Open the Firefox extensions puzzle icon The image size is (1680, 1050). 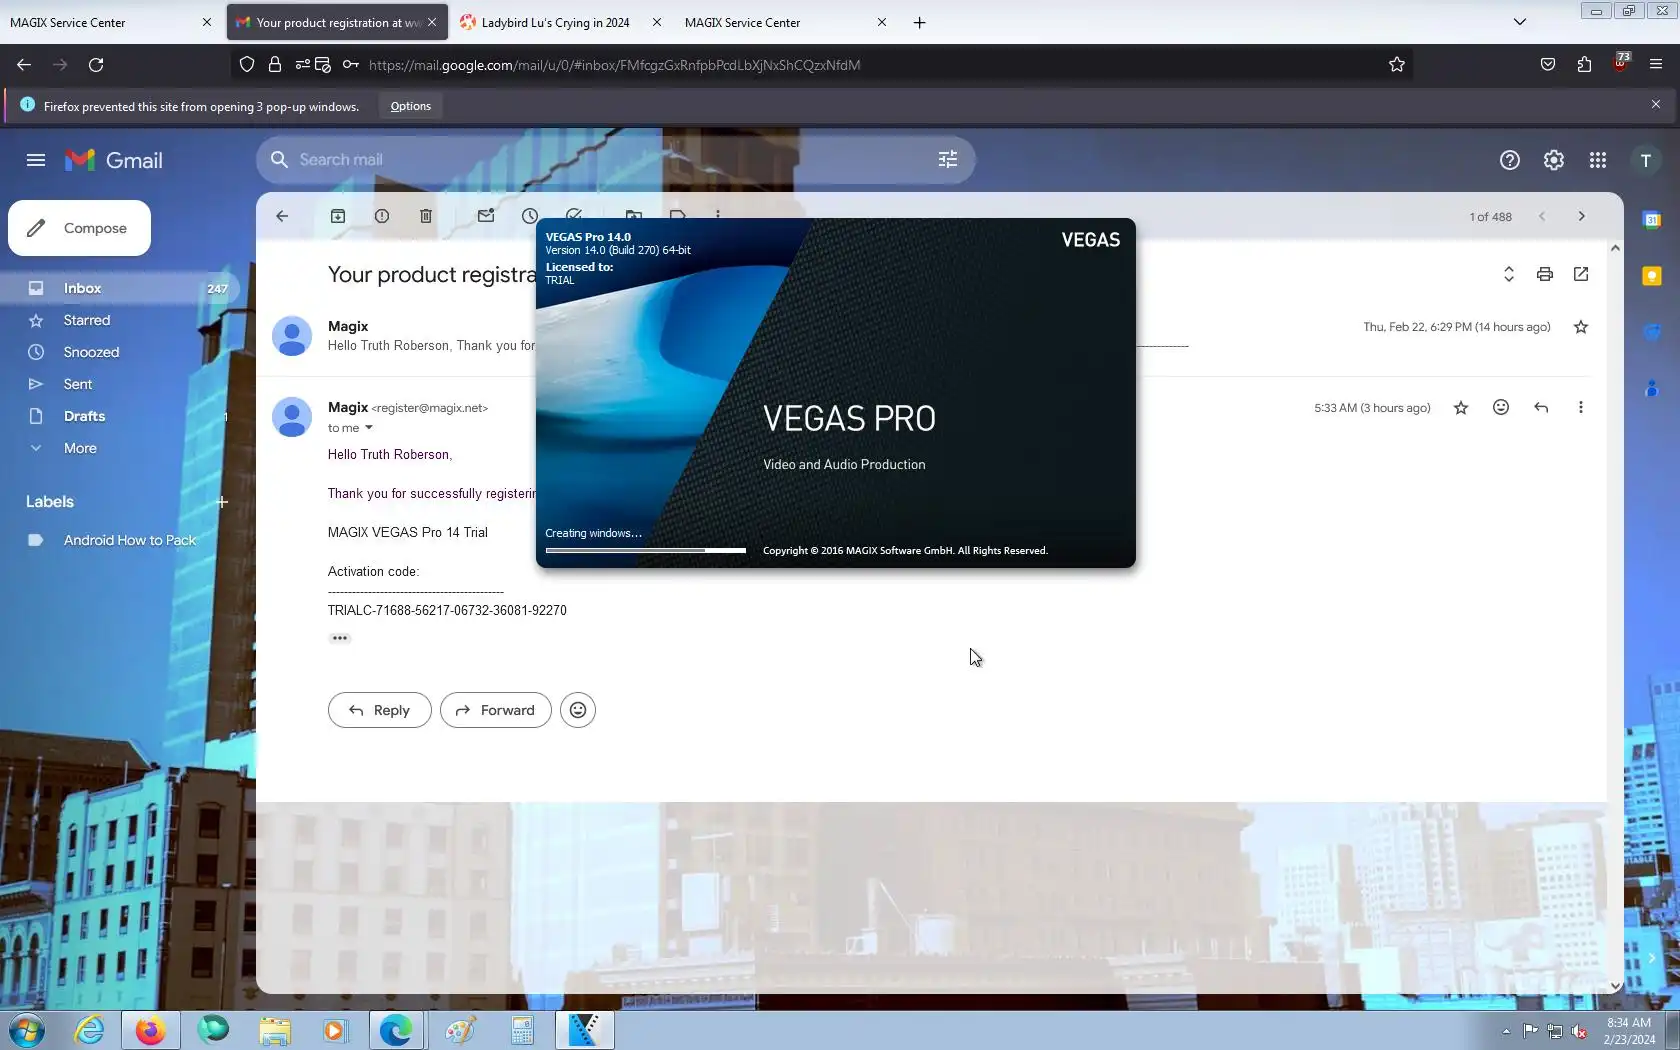point(1584,65)
